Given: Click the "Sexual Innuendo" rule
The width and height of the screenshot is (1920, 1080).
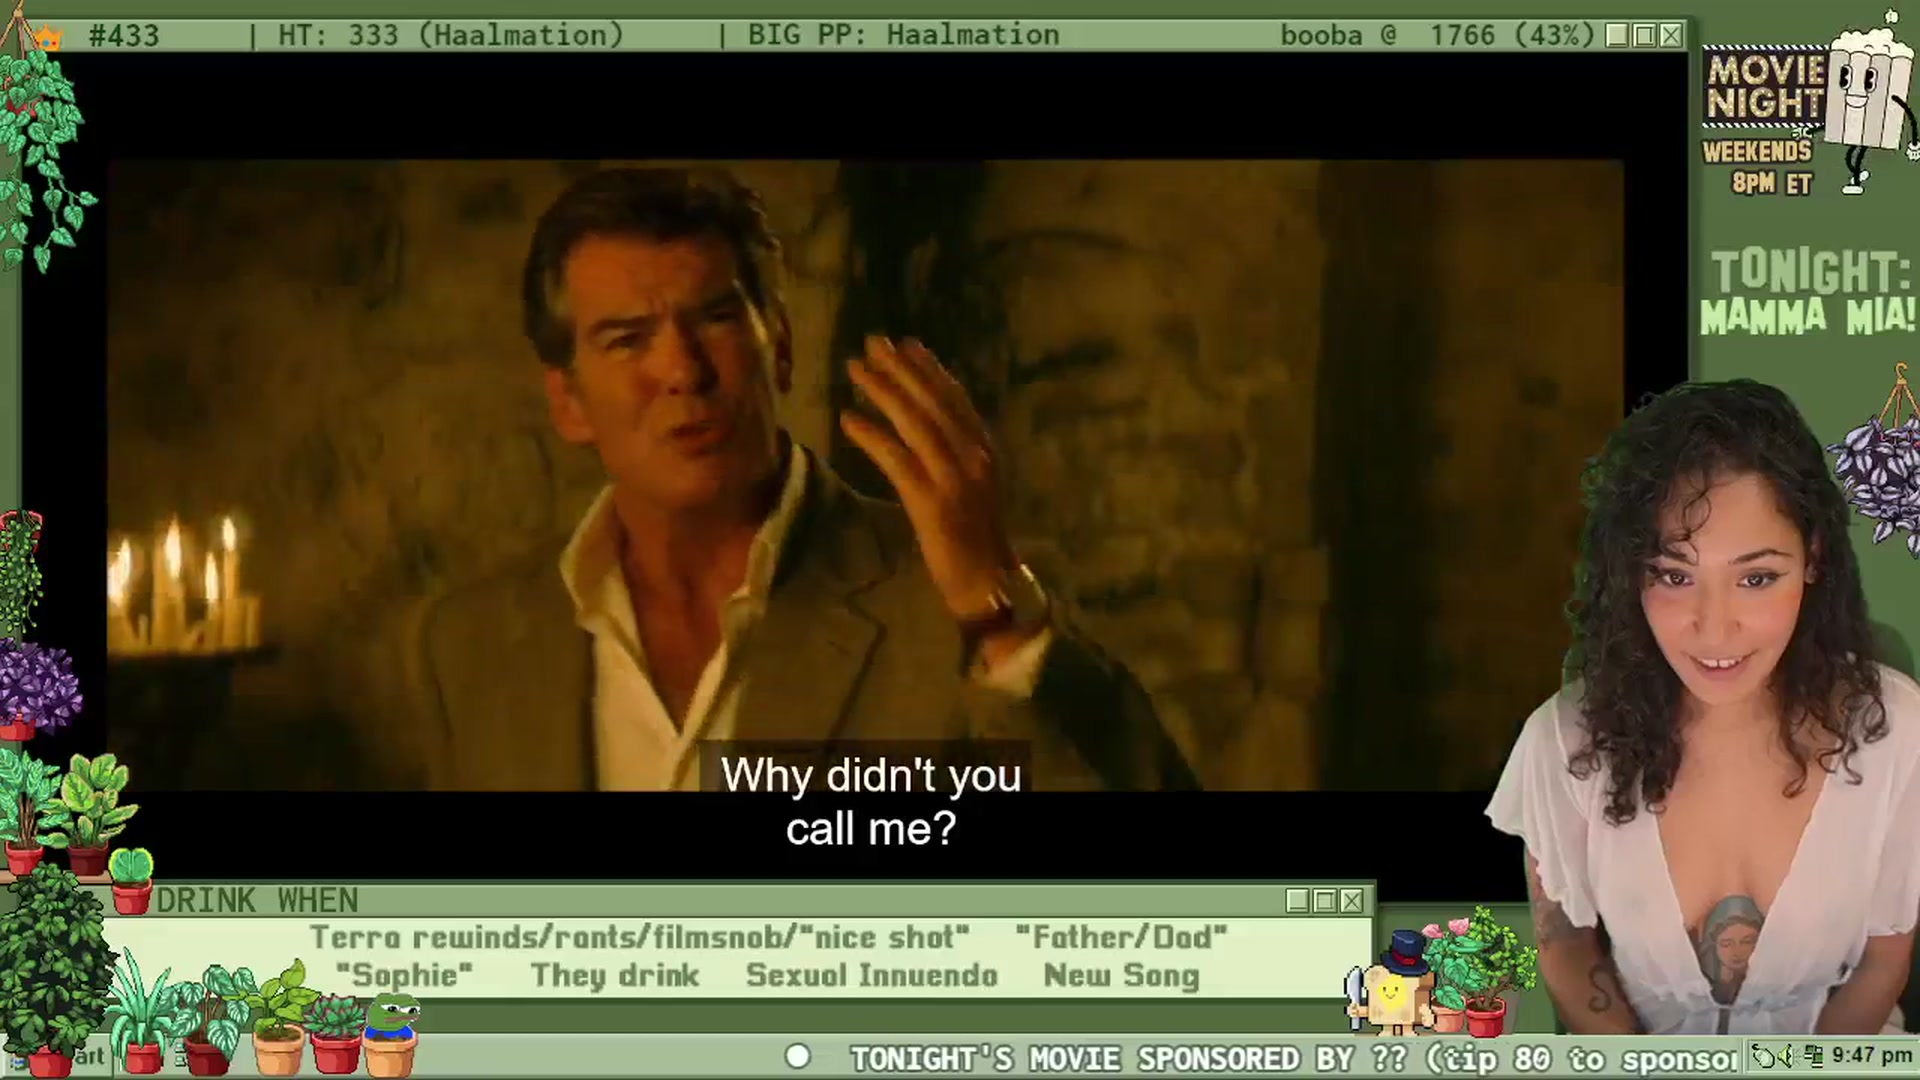Looking at the screenshot, I should [872, 976].
